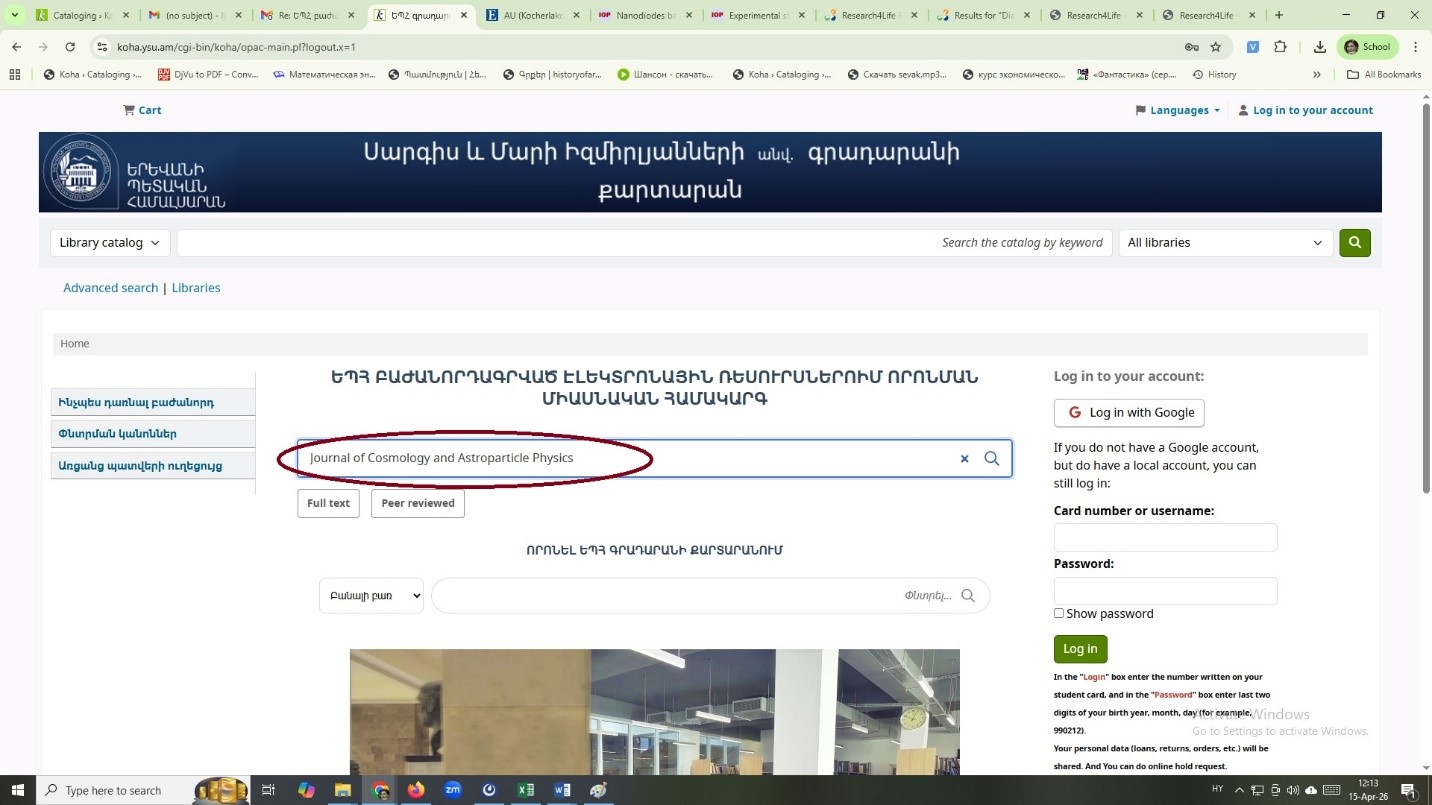Show hidden system tray icons
The width and height of the screenshot is (1432, 805).
pos(1240,790)
